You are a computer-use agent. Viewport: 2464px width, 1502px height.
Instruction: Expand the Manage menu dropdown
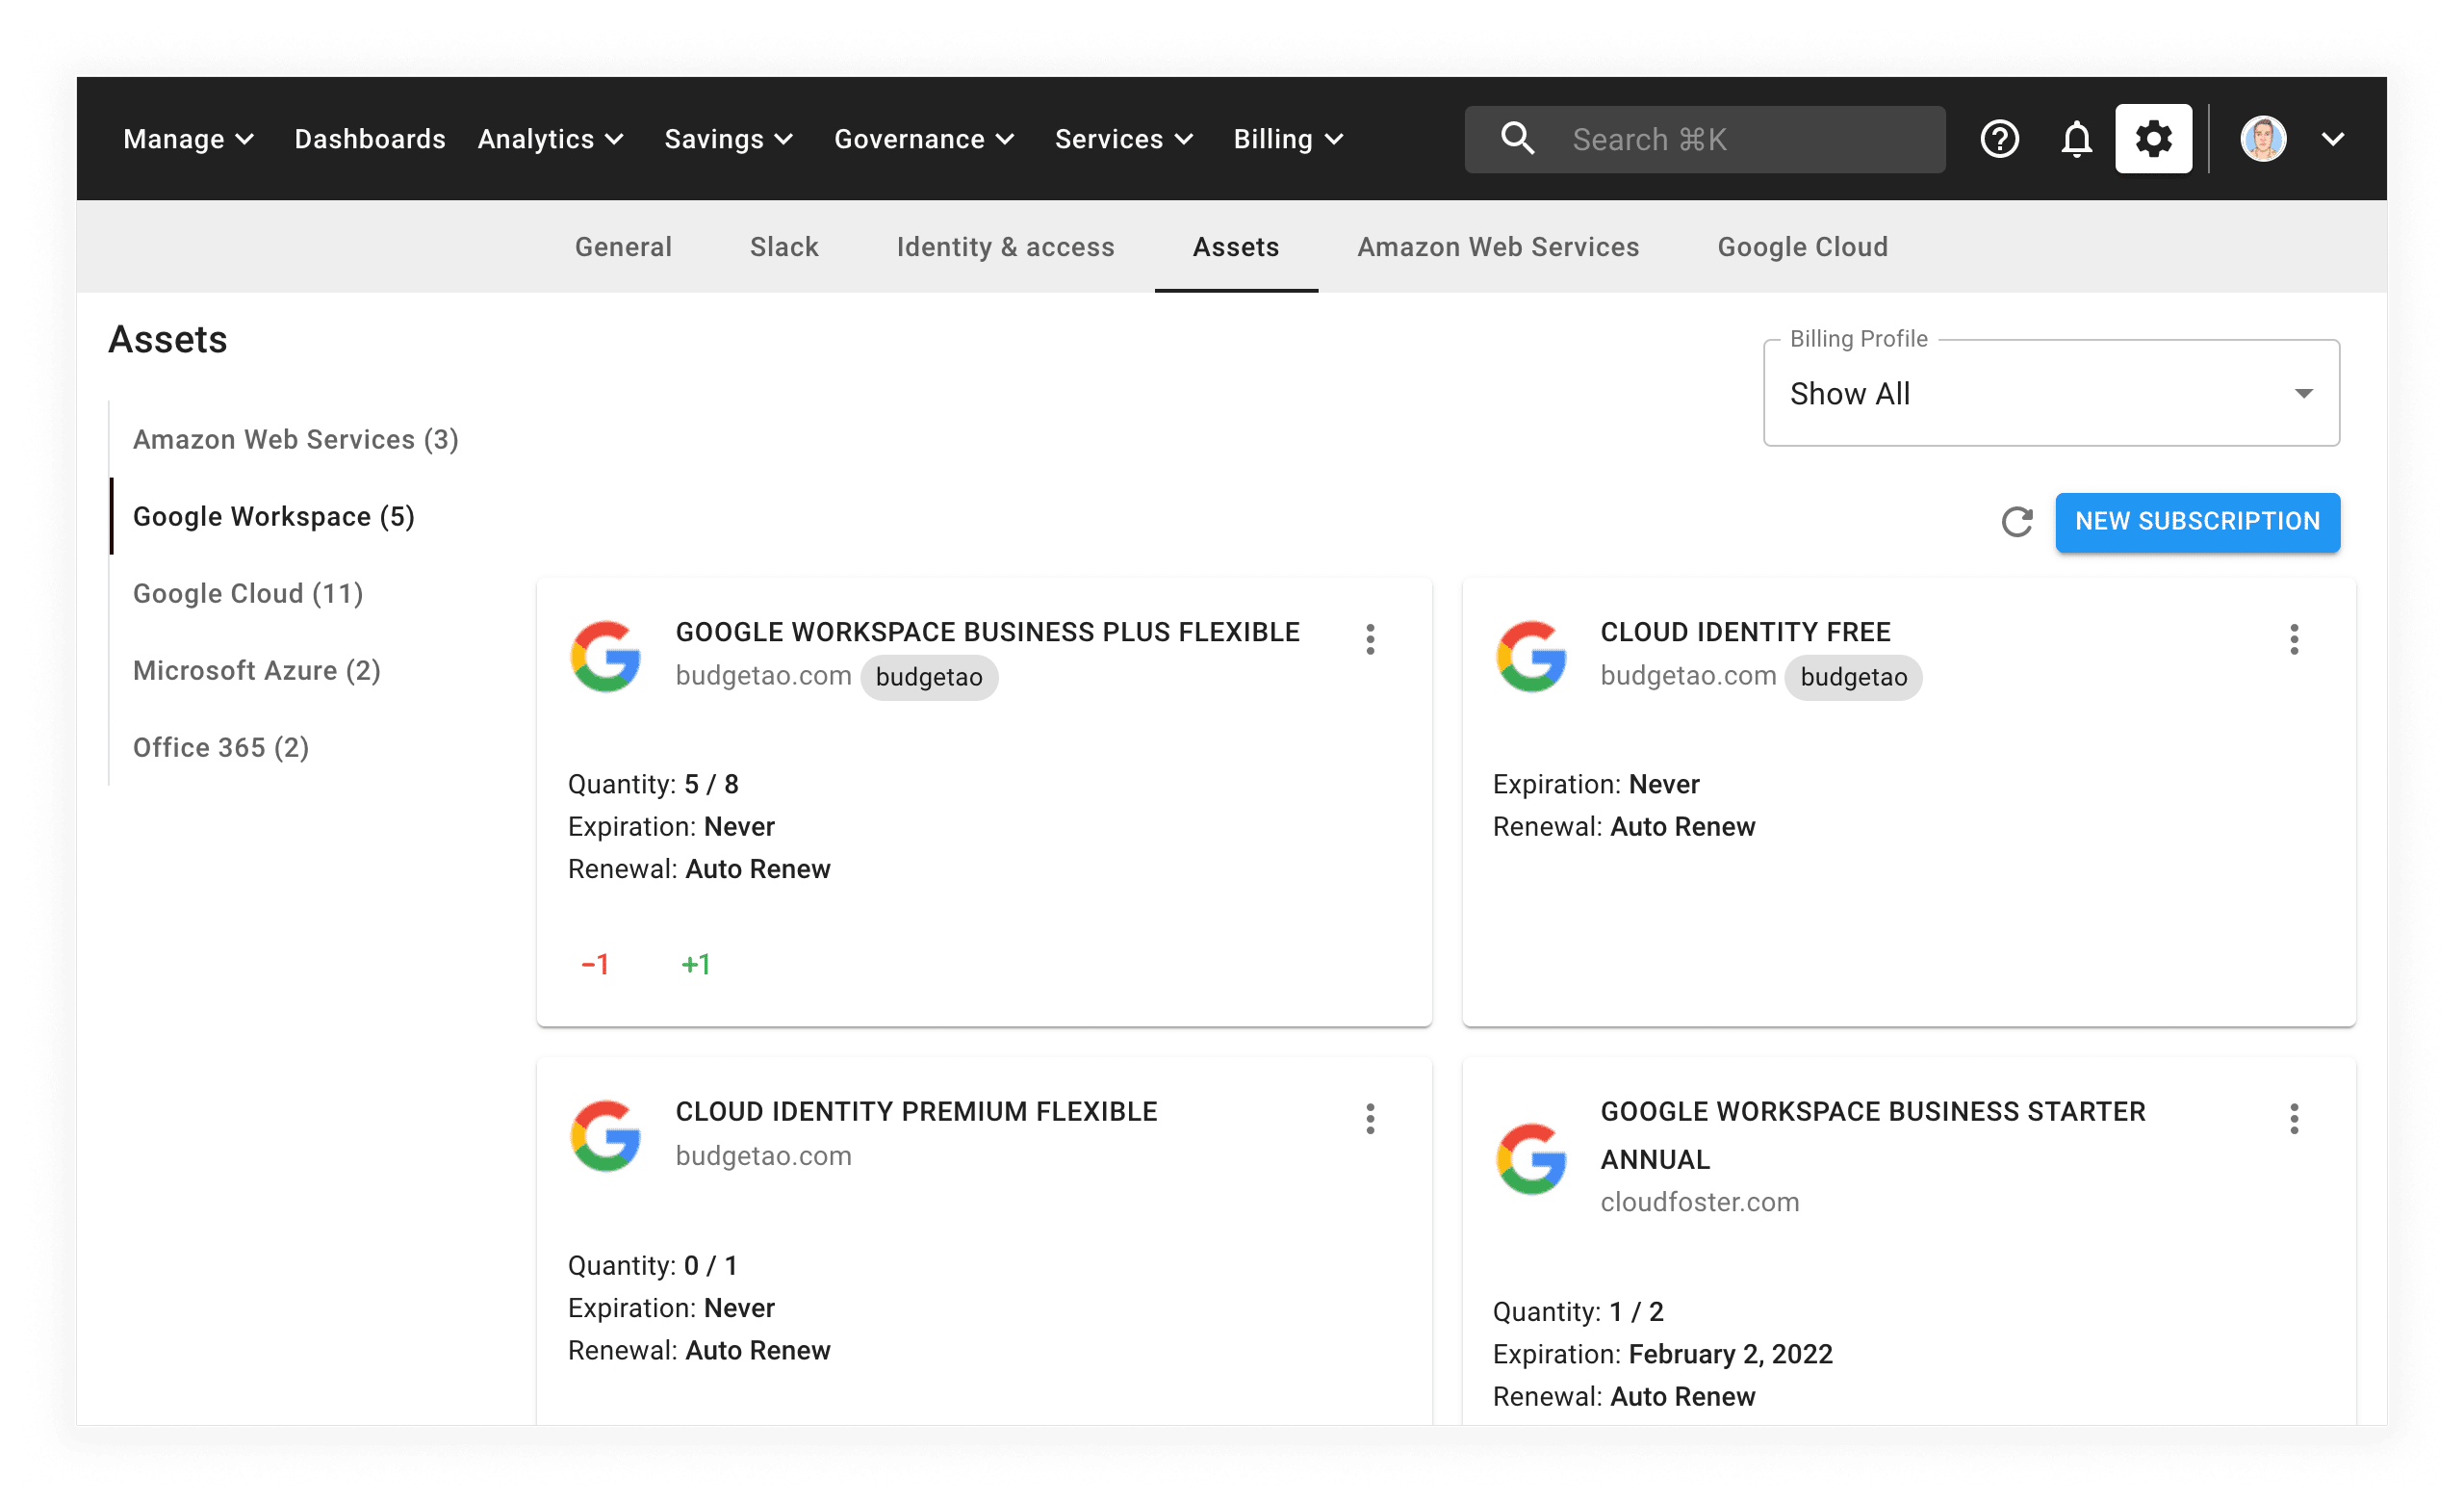(x=188, y=139)
